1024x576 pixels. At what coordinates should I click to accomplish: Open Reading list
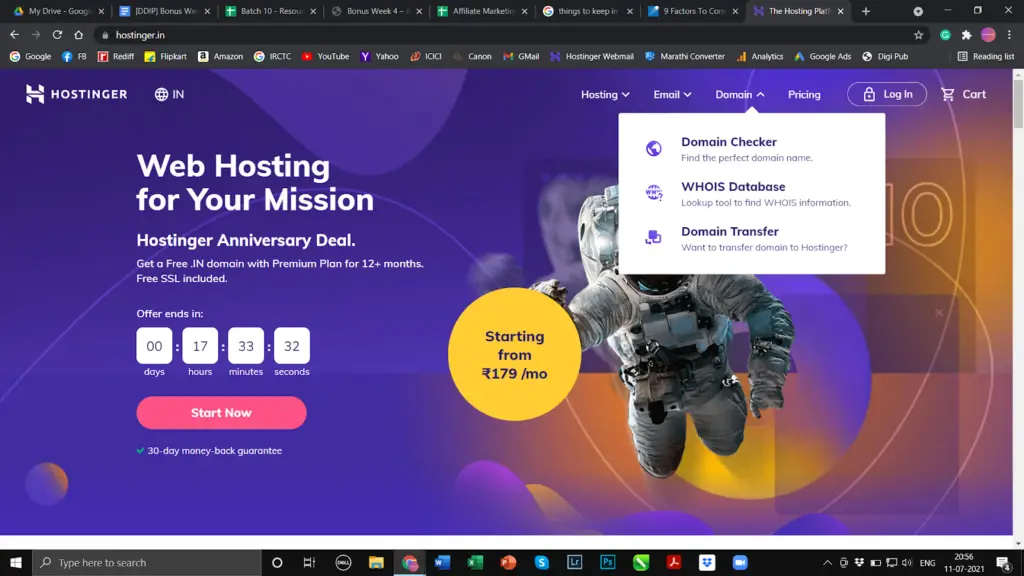985,56
